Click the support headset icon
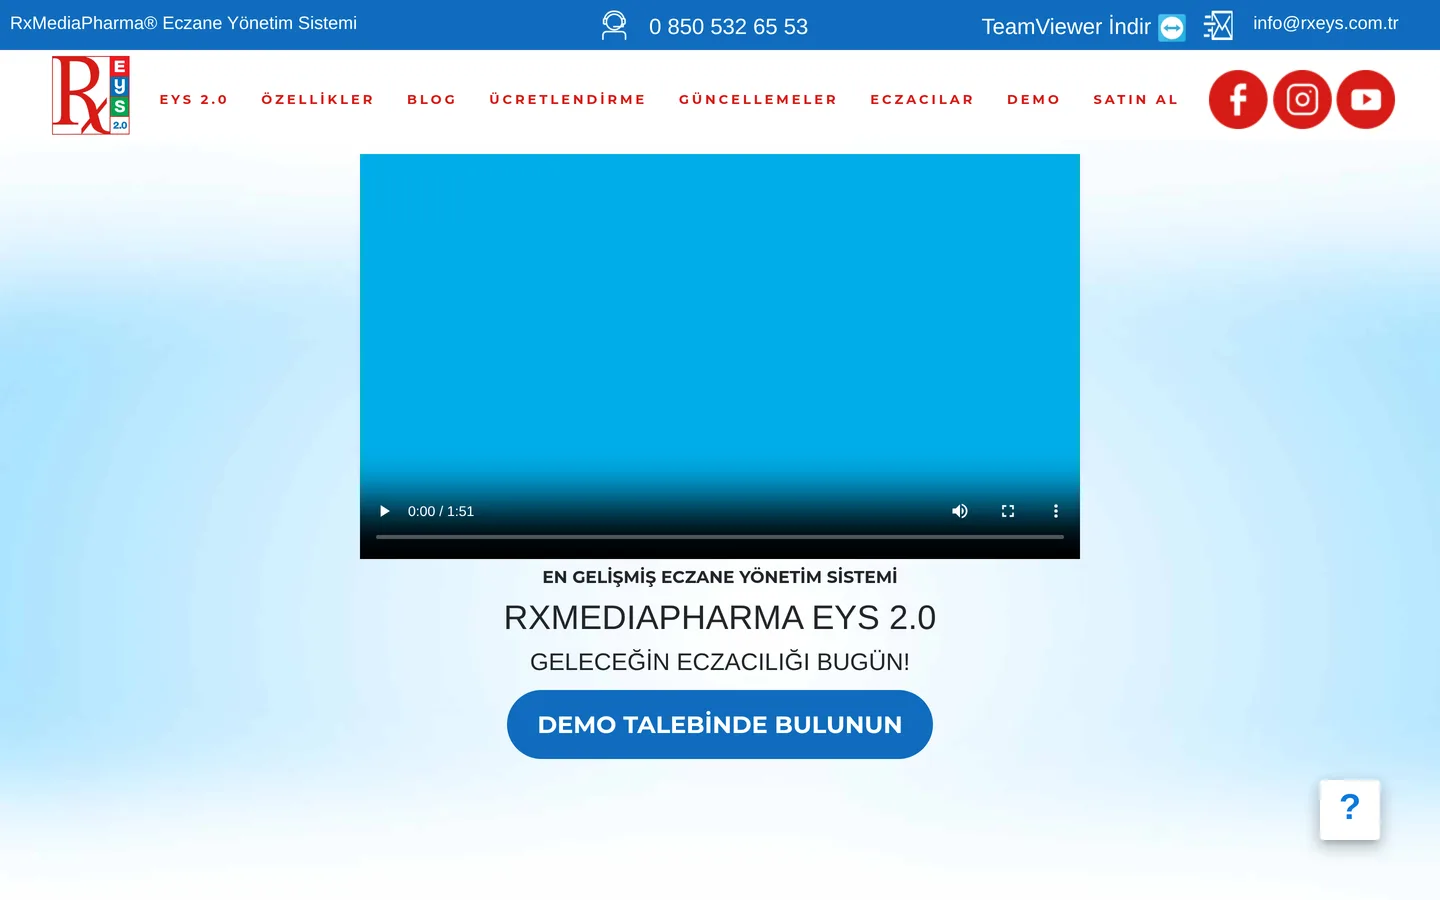The height and width of the screenshot is (900, 1440). (x=614, y=26)
